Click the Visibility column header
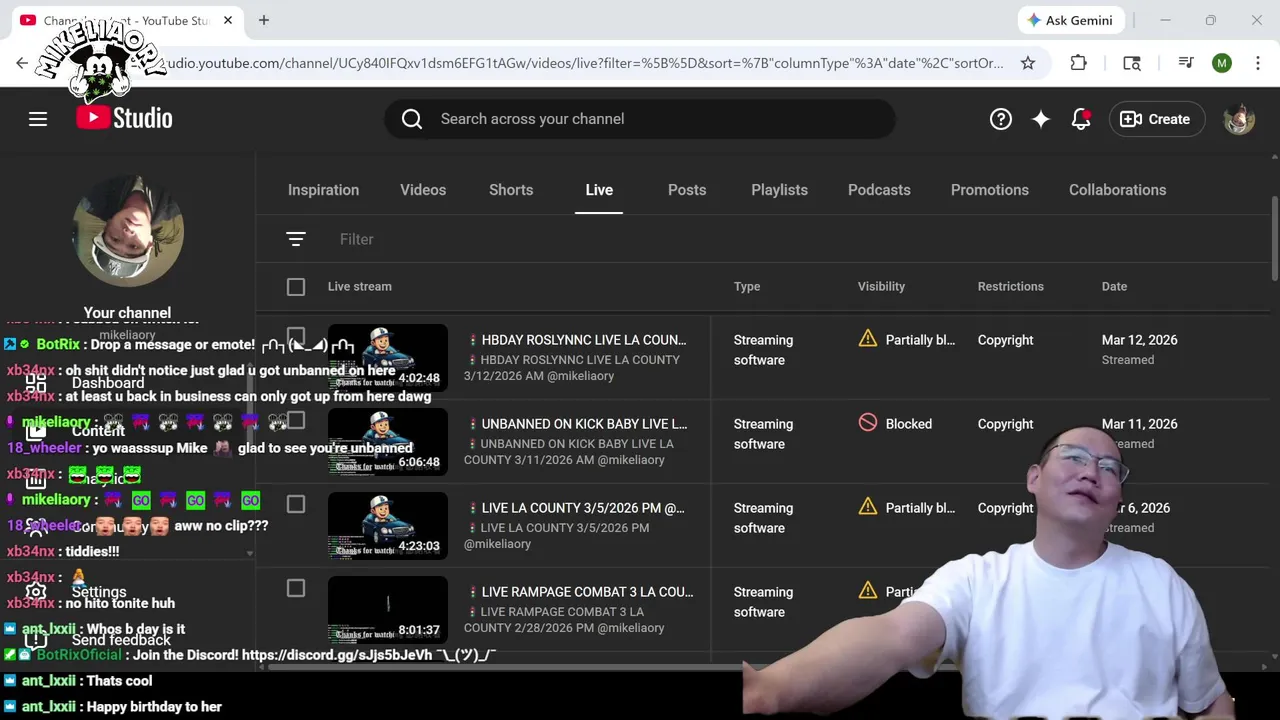 tap(881, 287)
